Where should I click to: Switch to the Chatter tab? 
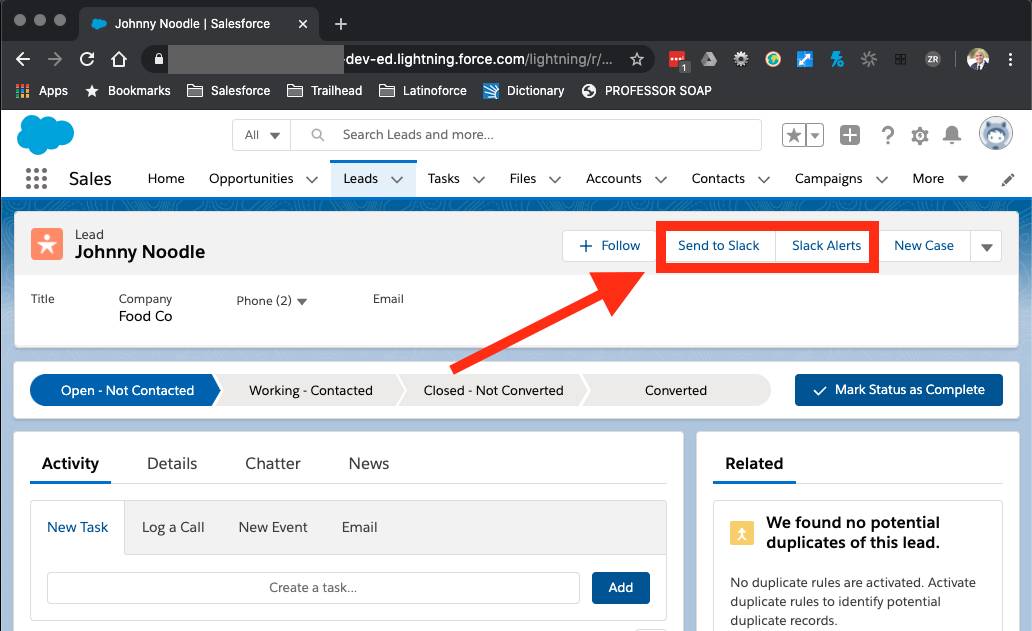[x=272, y=464]
